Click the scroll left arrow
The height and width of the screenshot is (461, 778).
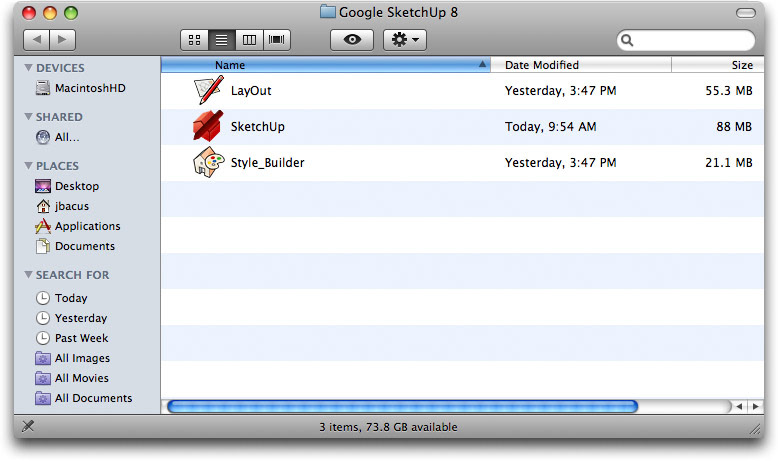click(x=739, y=406)
